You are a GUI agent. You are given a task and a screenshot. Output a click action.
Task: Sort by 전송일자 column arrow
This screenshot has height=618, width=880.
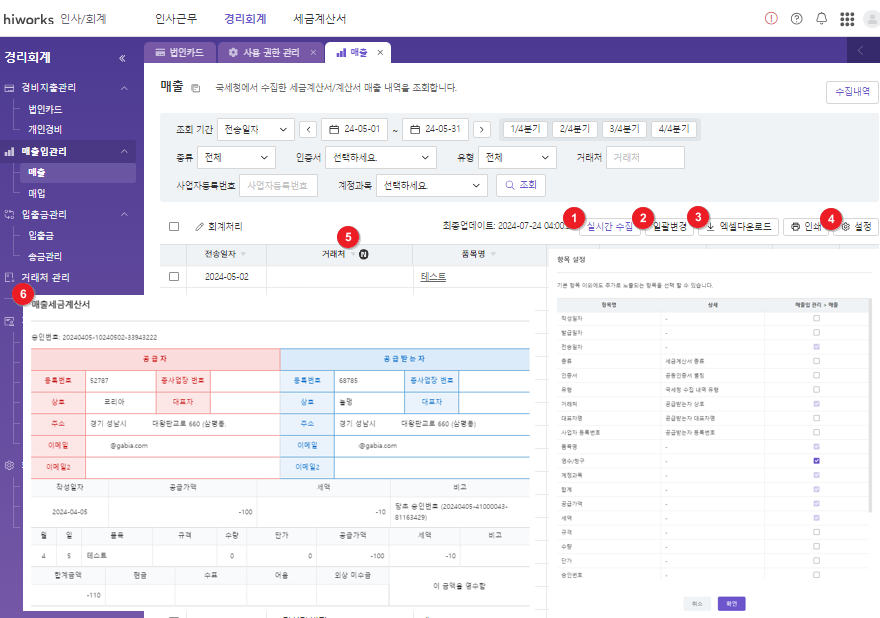(x=244, y=254)
